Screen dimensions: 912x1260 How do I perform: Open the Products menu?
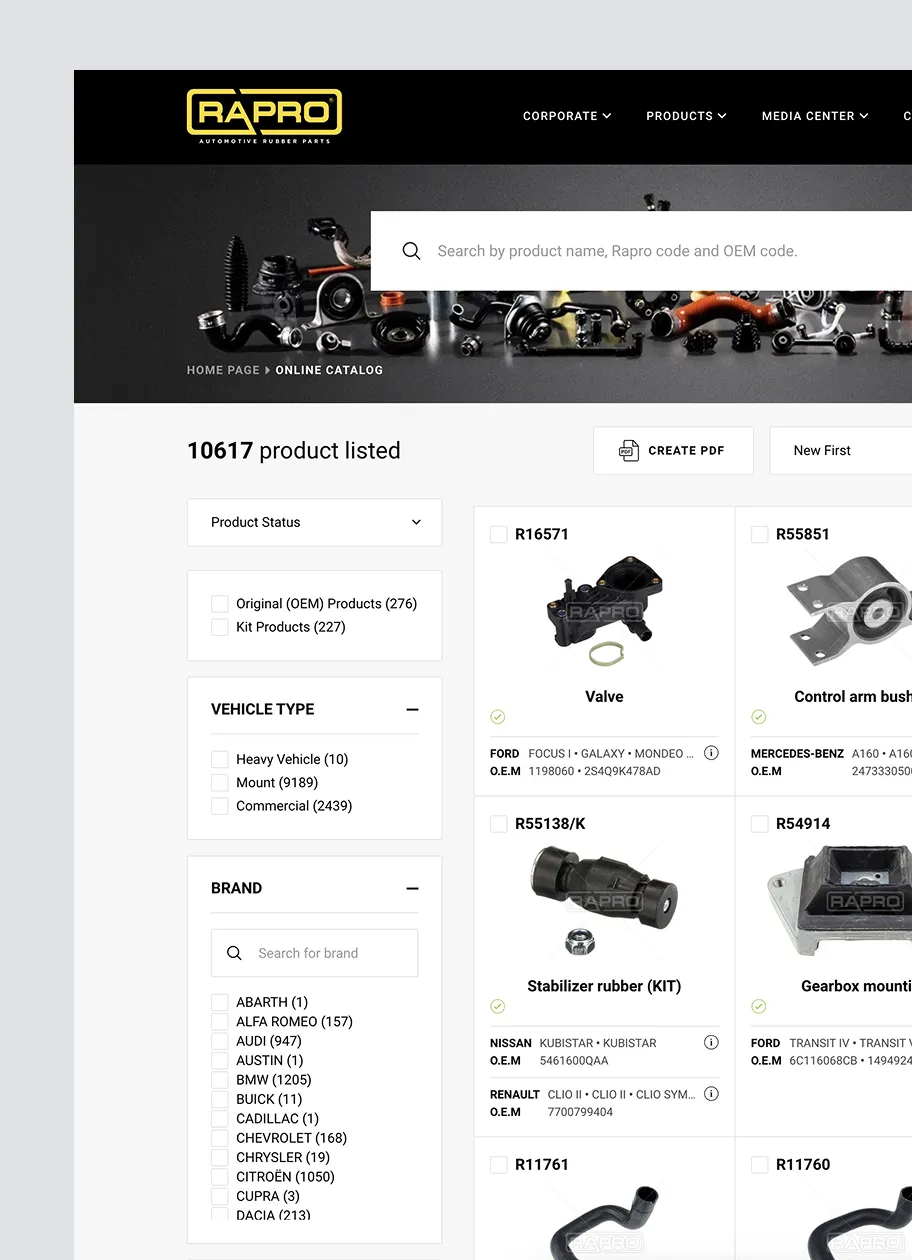[686, 116]
